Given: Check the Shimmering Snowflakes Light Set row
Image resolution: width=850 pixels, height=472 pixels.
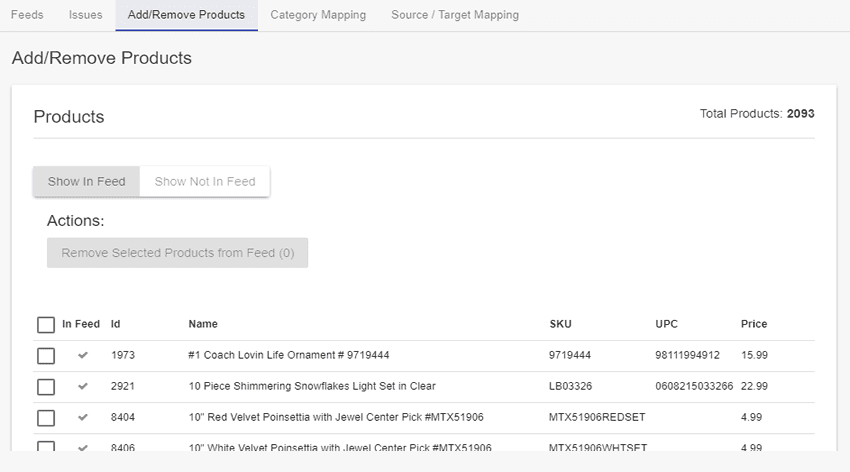Looking at the screenshot, I should 46,387.
